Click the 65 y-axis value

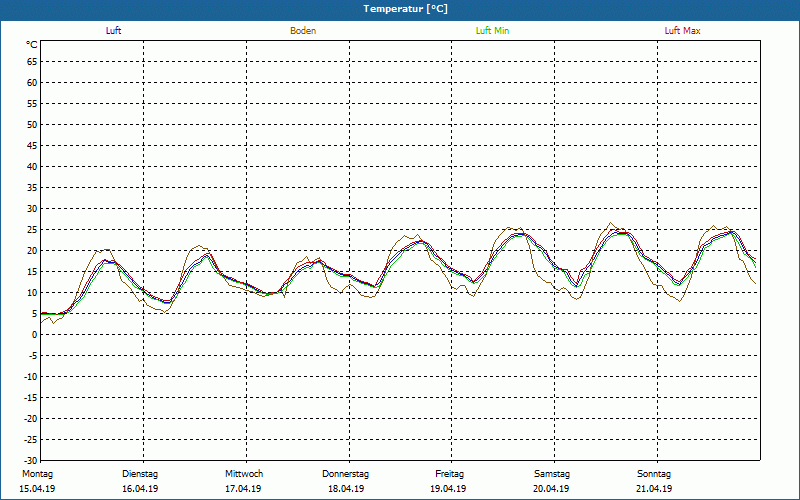coord(32,62)
